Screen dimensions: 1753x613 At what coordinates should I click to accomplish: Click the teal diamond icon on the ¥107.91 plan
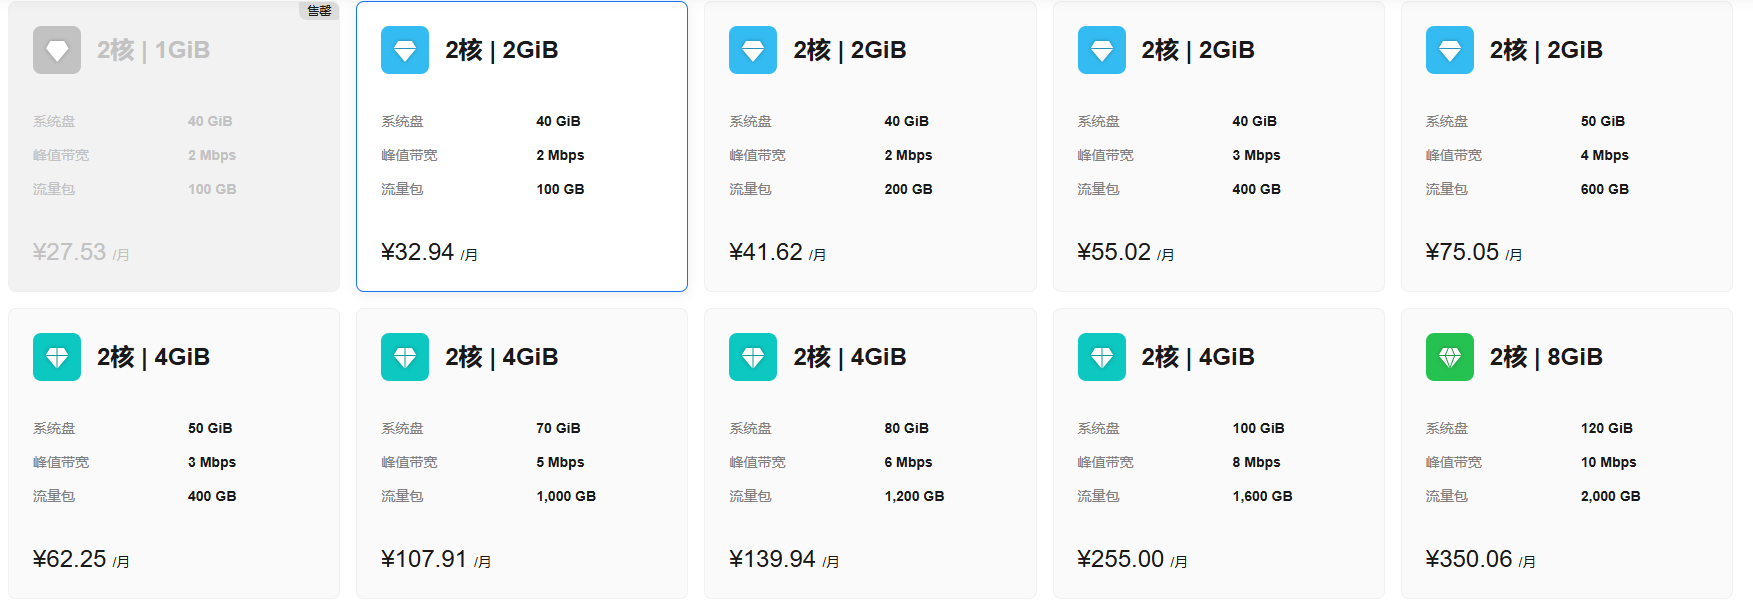click(x=405, y=357)
